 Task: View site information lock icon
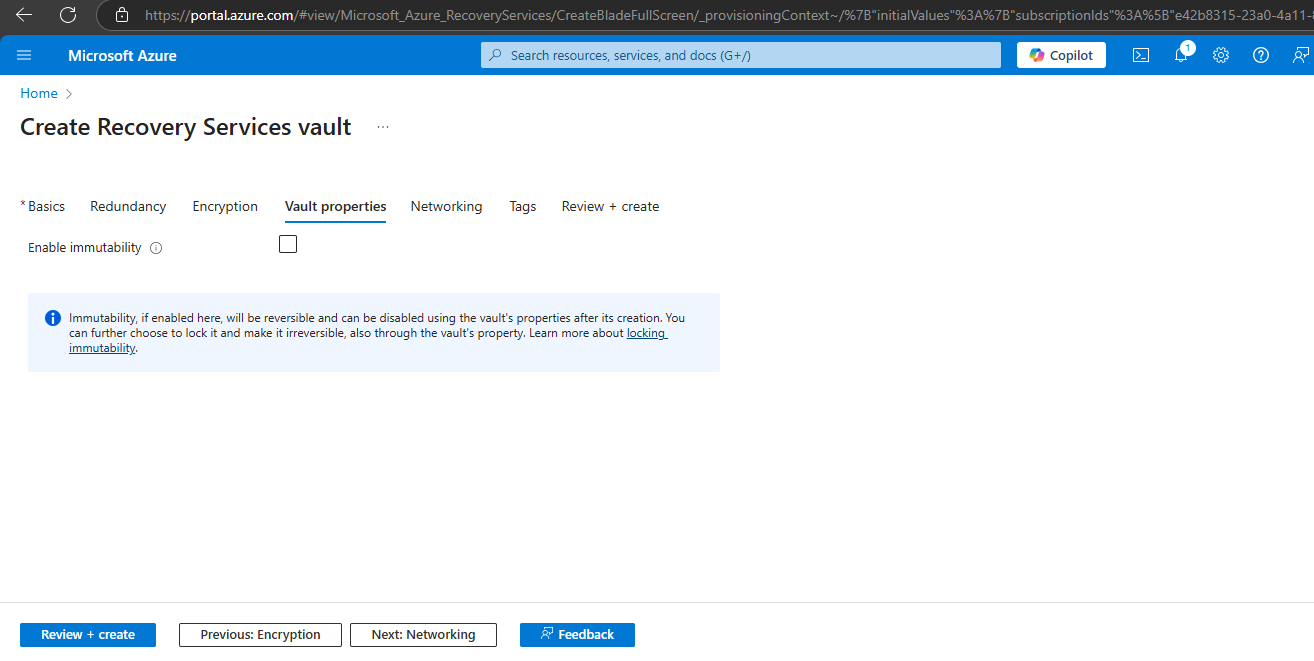coord(122,15)
